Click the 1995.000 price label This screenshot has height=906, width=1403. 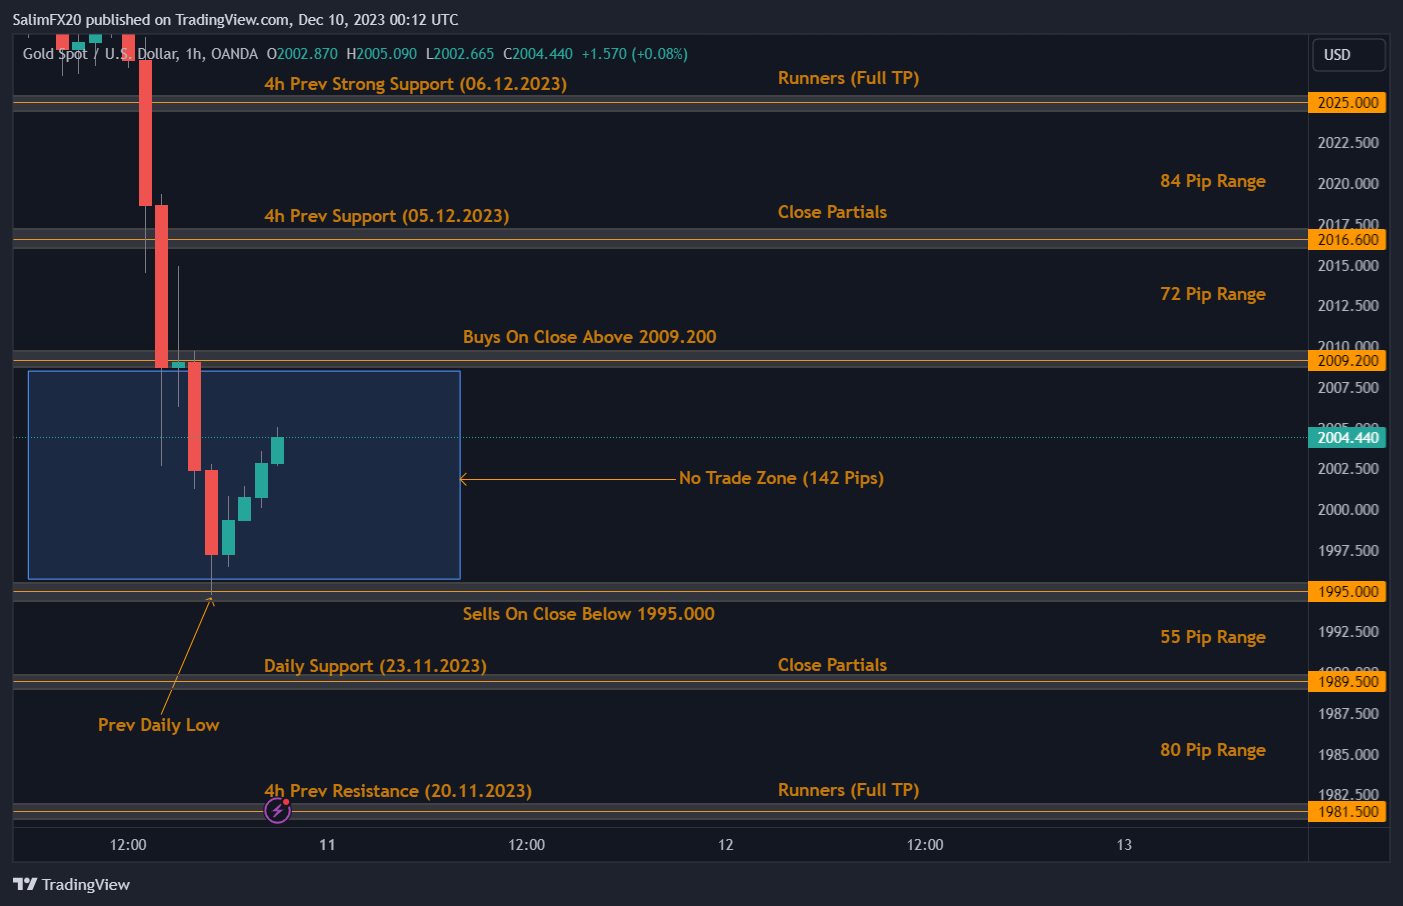(1347, 592)
